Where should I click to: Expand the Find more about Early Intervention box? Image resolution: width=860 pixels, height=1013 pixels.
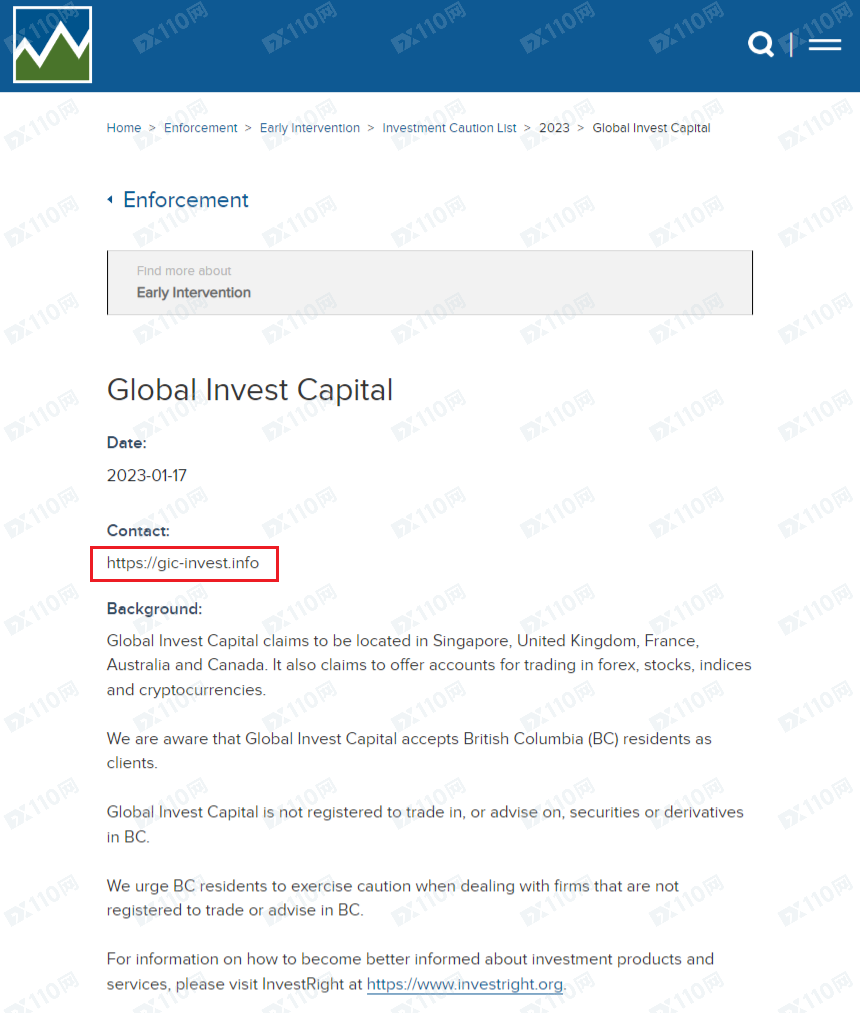pyautogui.click(x=430, y=282)
